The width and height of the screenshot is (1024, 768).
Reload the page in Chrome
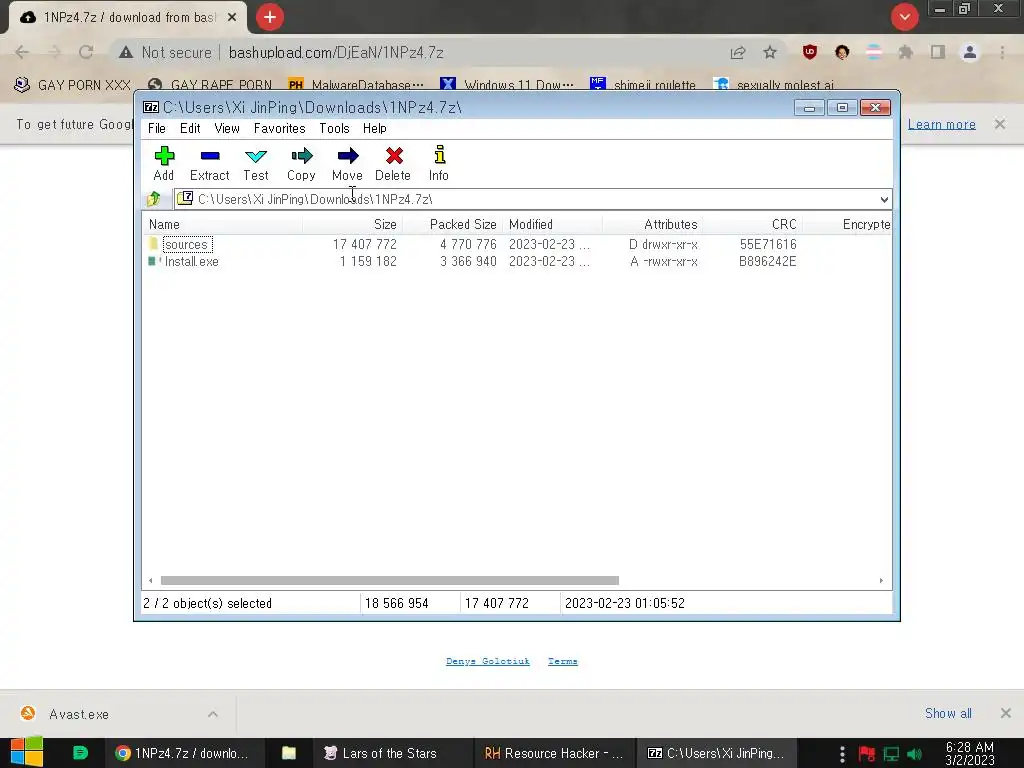(86, 52)
